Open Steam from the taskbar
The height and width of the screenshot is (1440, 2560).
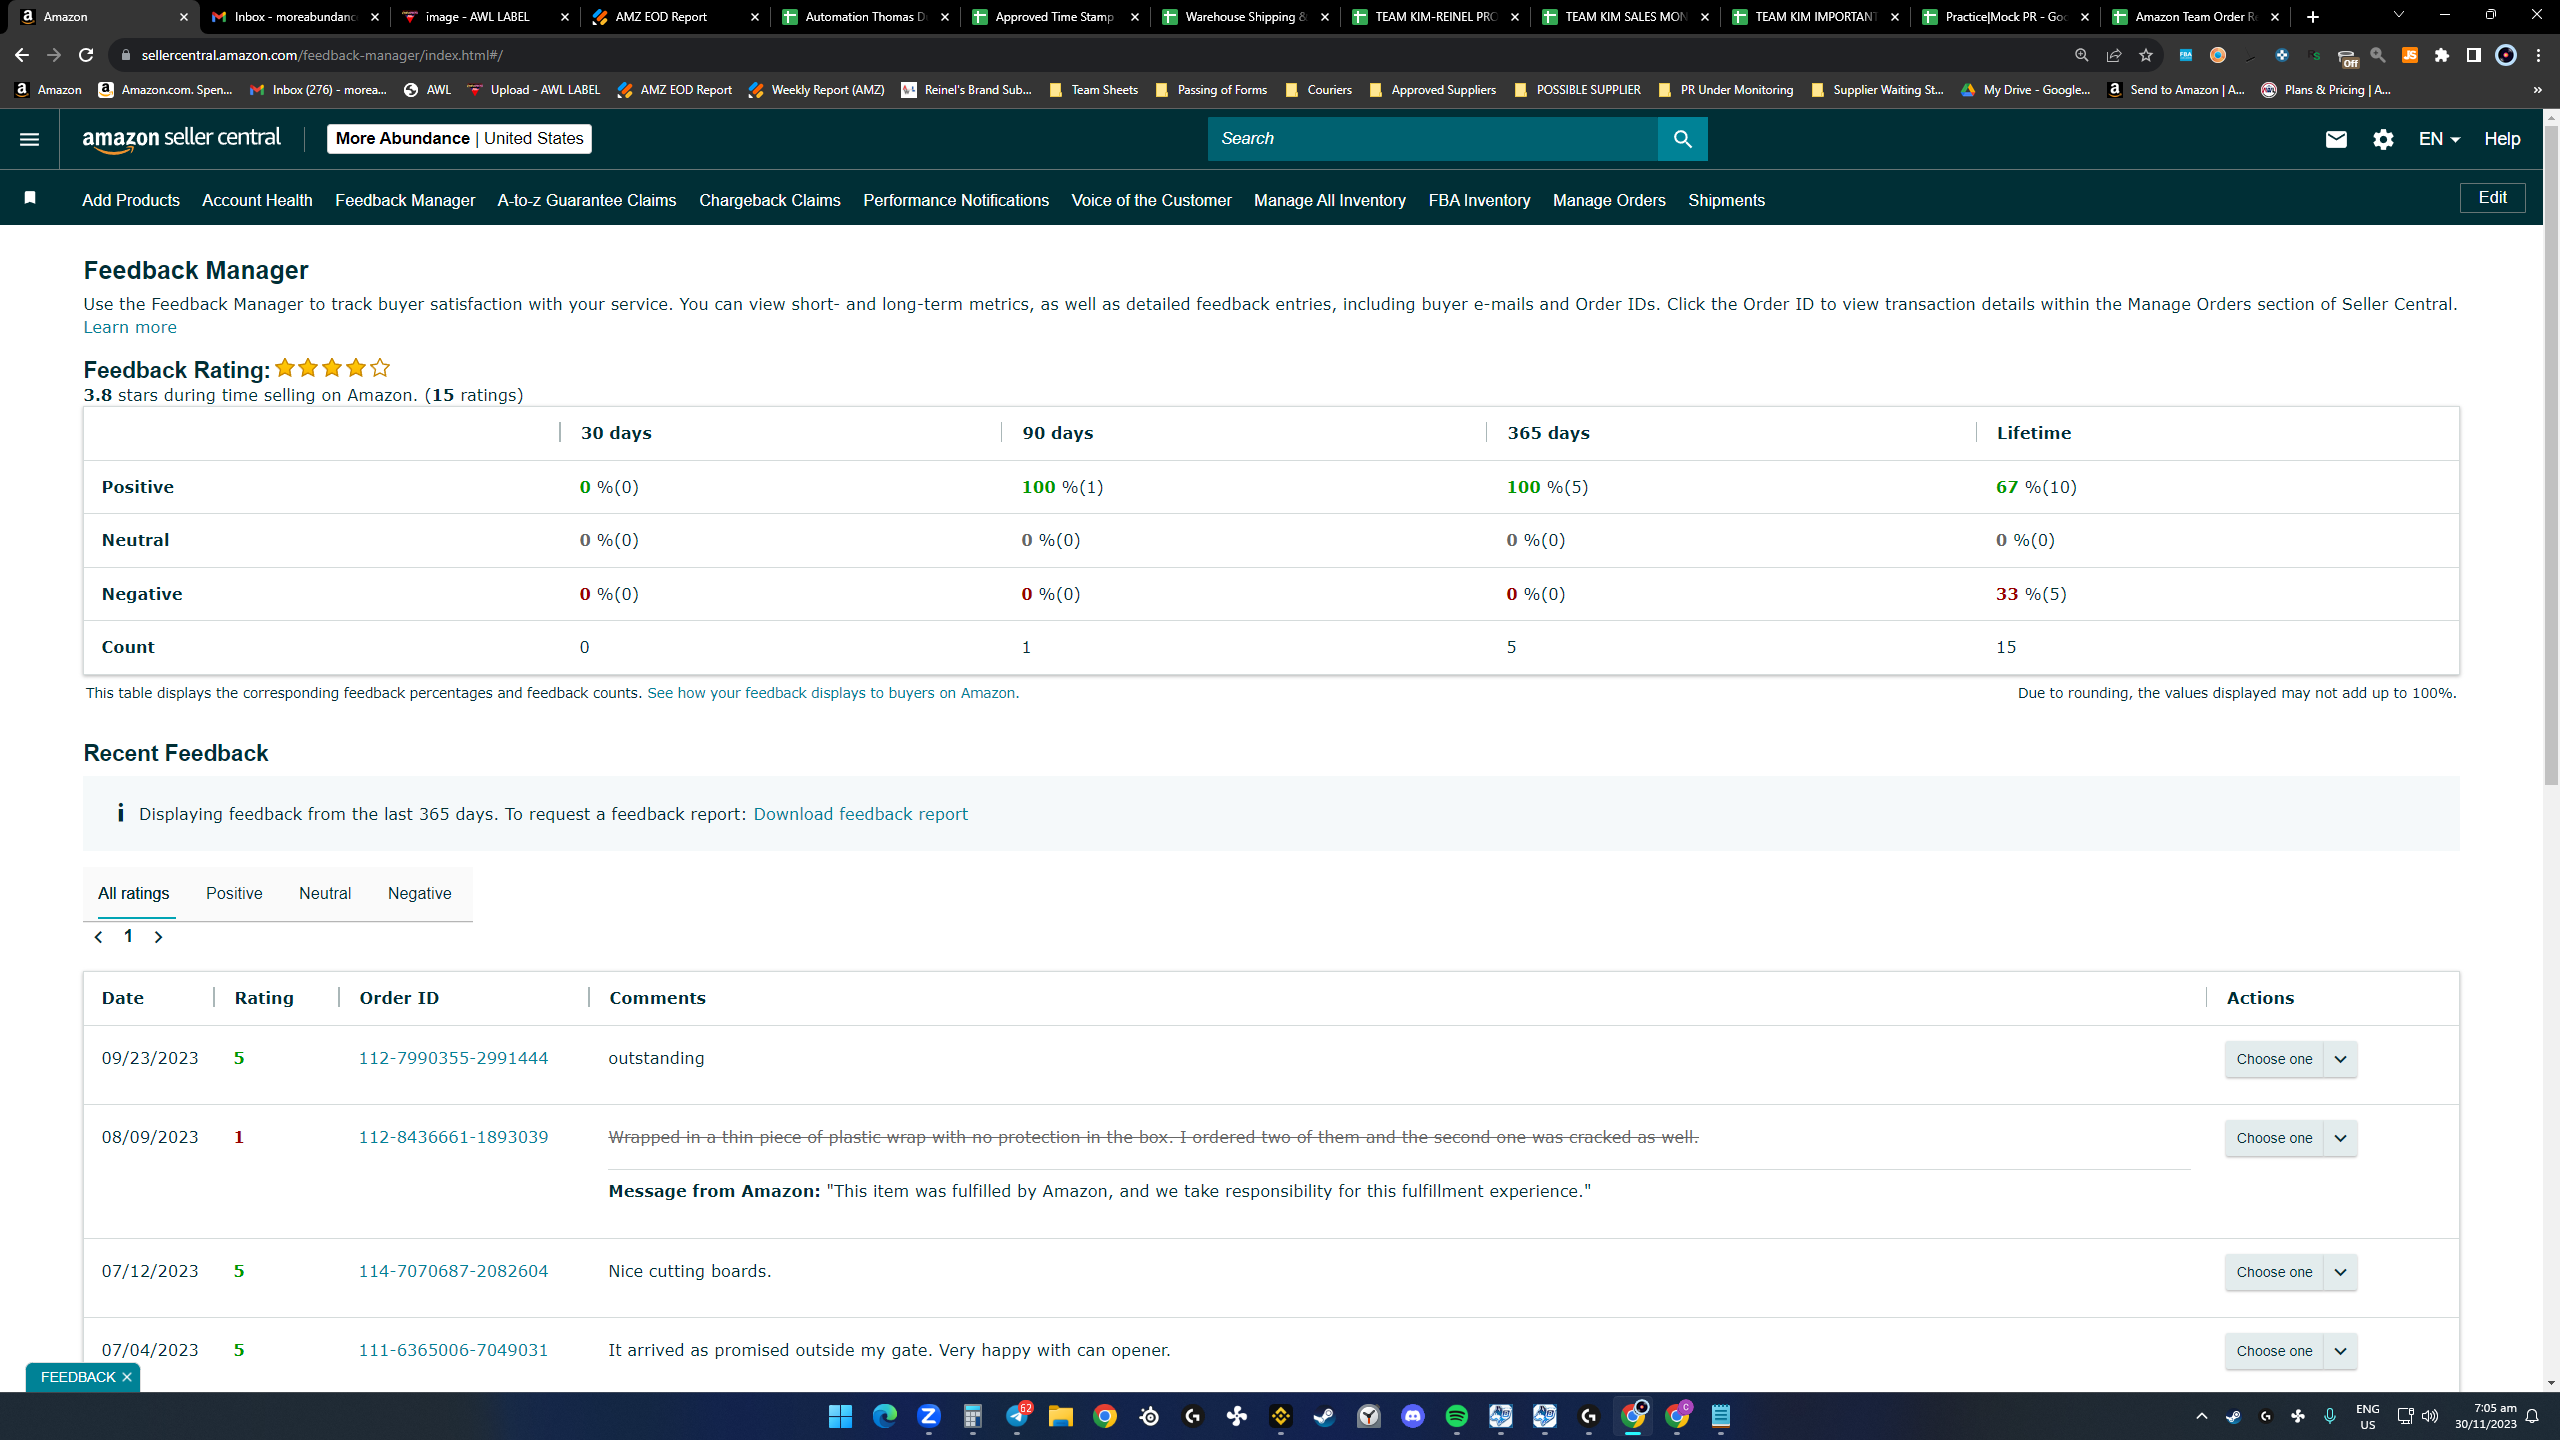(1324, 1416)
